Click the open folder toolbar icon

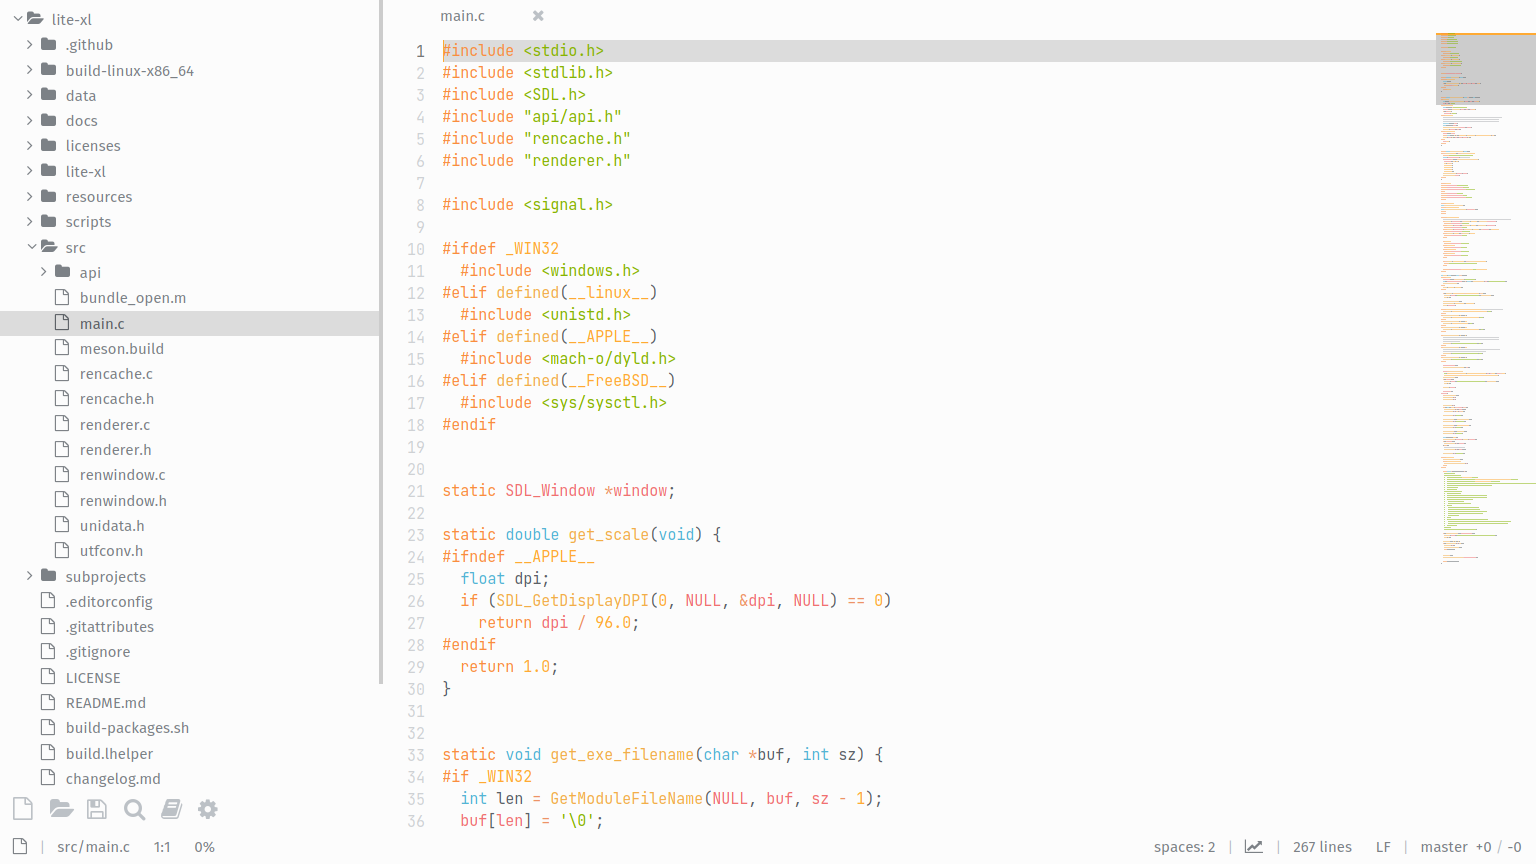coord(61,809)
